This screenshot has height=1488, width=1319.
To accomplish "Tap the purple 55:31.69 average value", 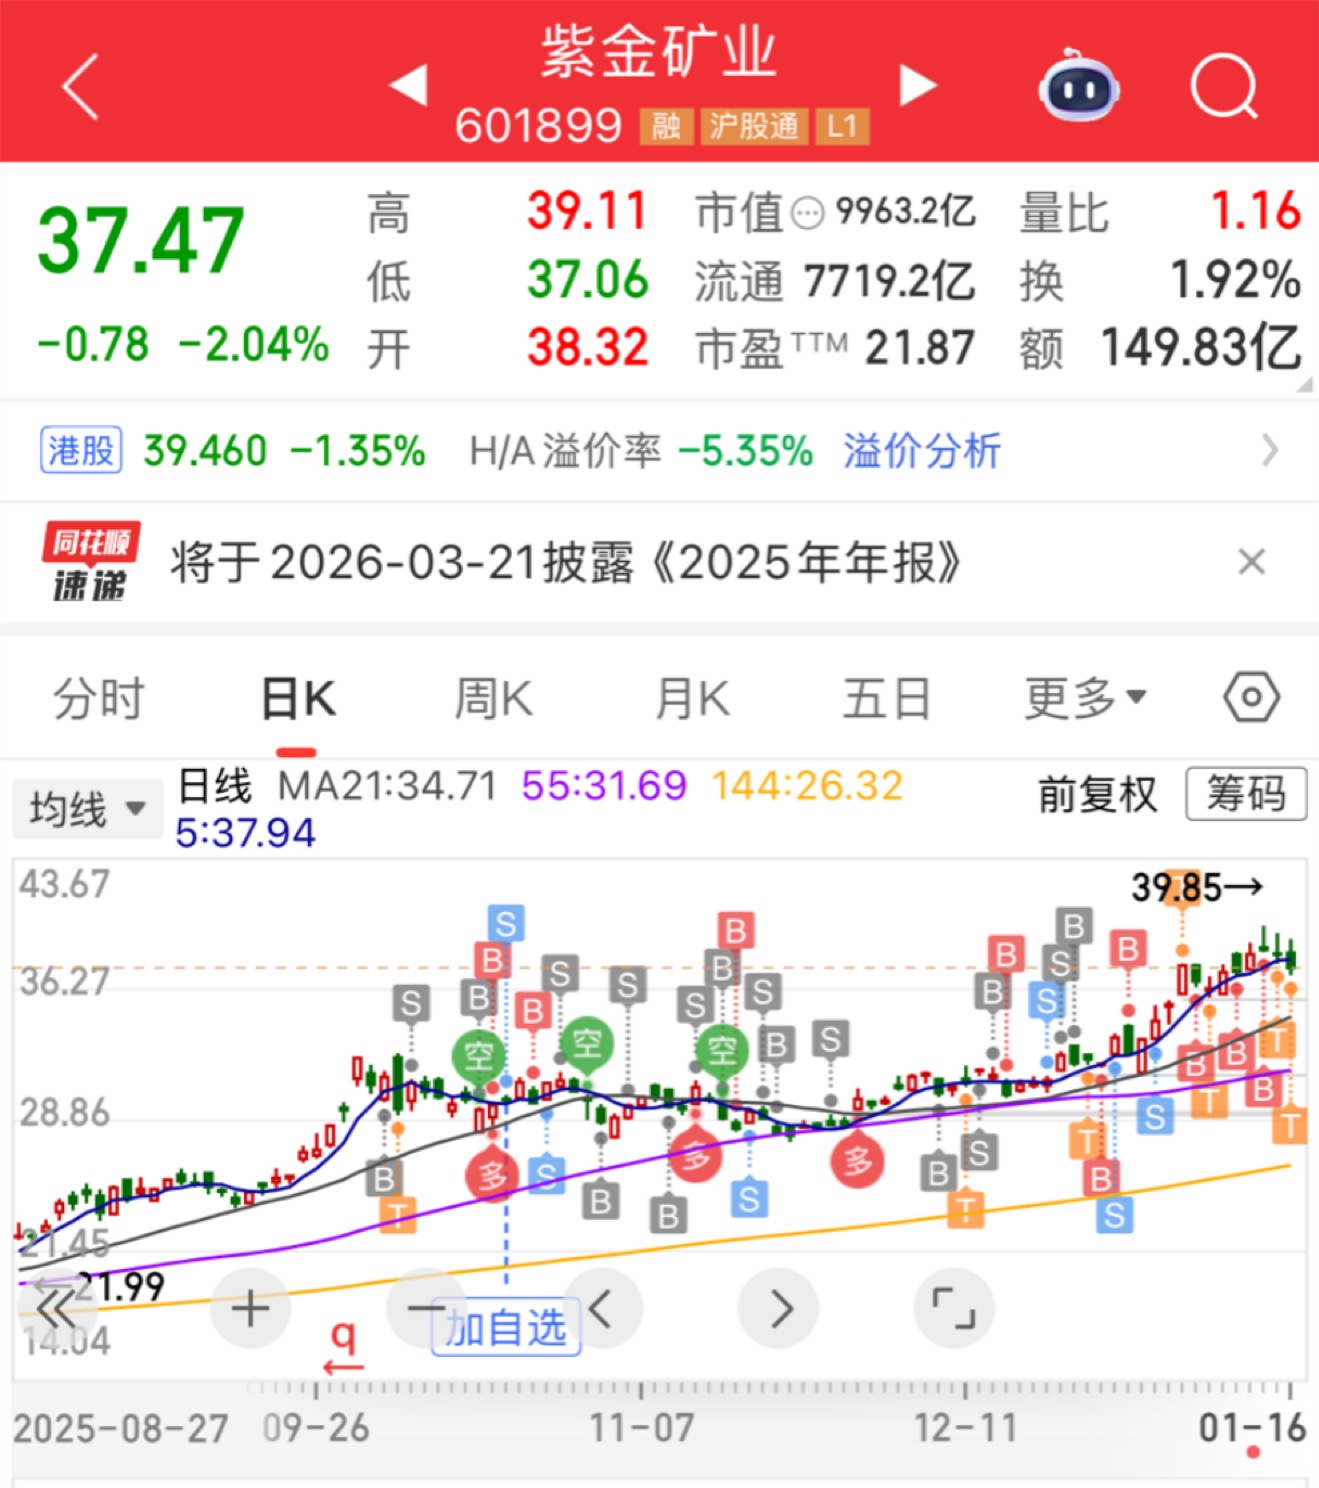I will (604, 786).
